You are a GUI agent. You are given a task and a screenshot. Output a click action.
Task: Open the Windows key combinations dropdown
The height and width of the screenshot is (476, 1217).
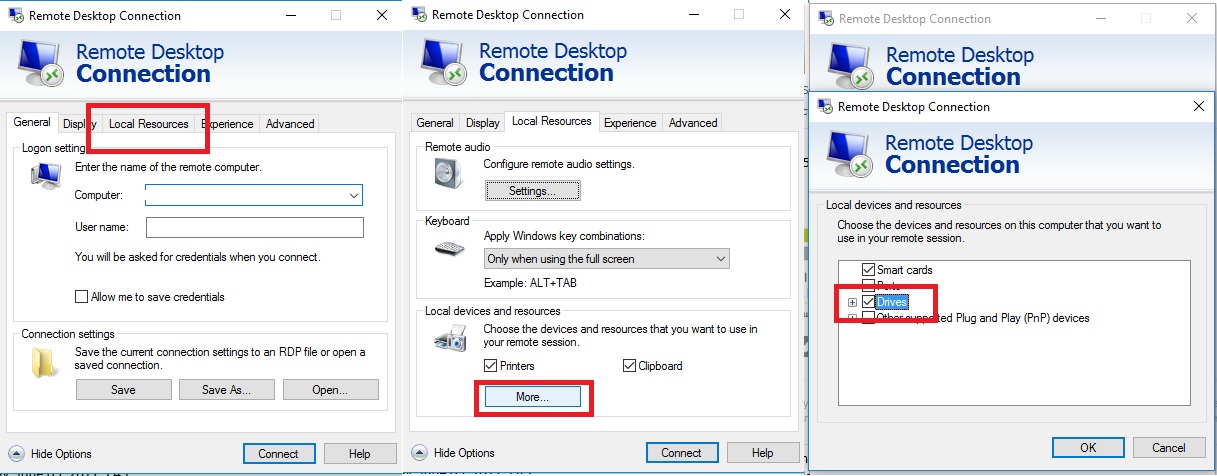607,259
